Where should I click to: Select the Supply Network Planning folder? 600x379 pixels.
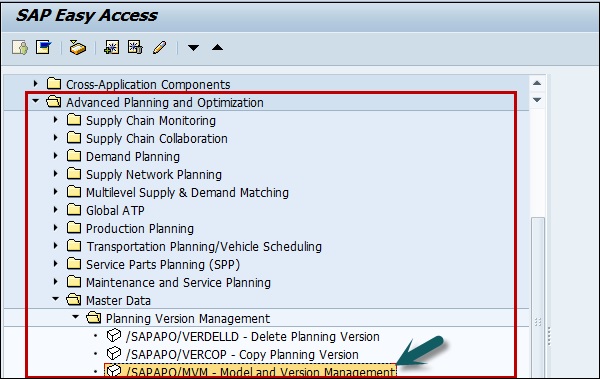[x=154, y=175]
